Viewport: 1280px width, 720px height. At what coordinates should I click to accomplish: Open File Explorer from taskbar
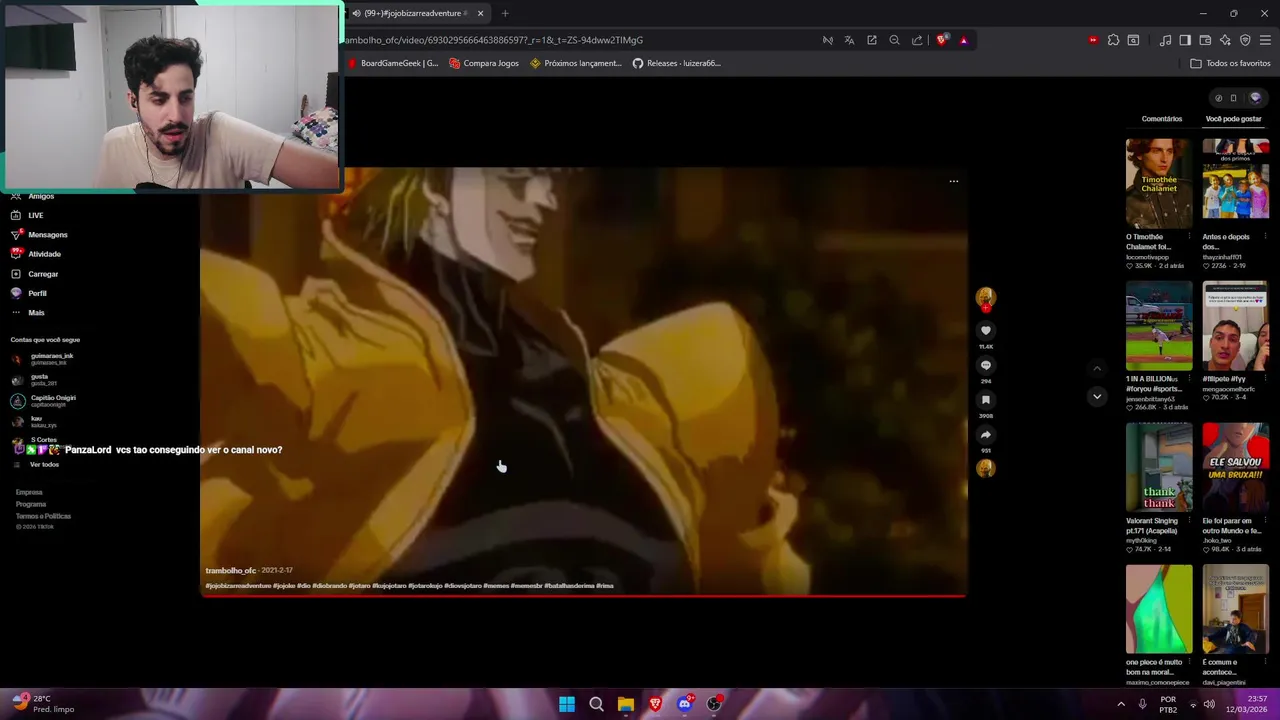coord(625,704)
